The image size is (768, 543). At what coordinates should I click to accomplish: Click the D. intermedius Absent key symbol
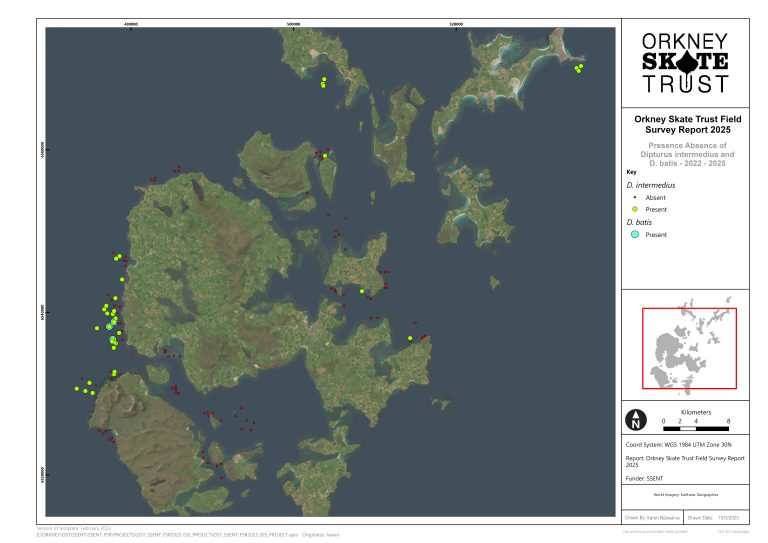click(633, 198)
